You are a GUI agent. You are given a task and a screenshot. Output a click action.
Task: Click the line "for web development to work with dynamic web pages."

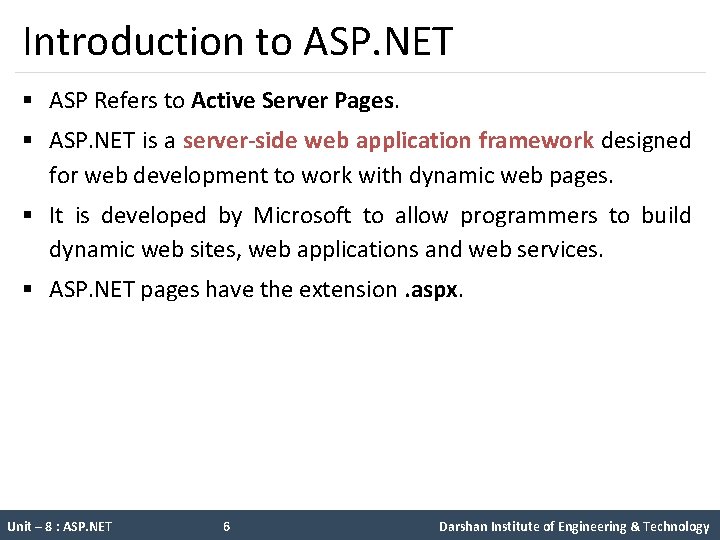[331, 176]
